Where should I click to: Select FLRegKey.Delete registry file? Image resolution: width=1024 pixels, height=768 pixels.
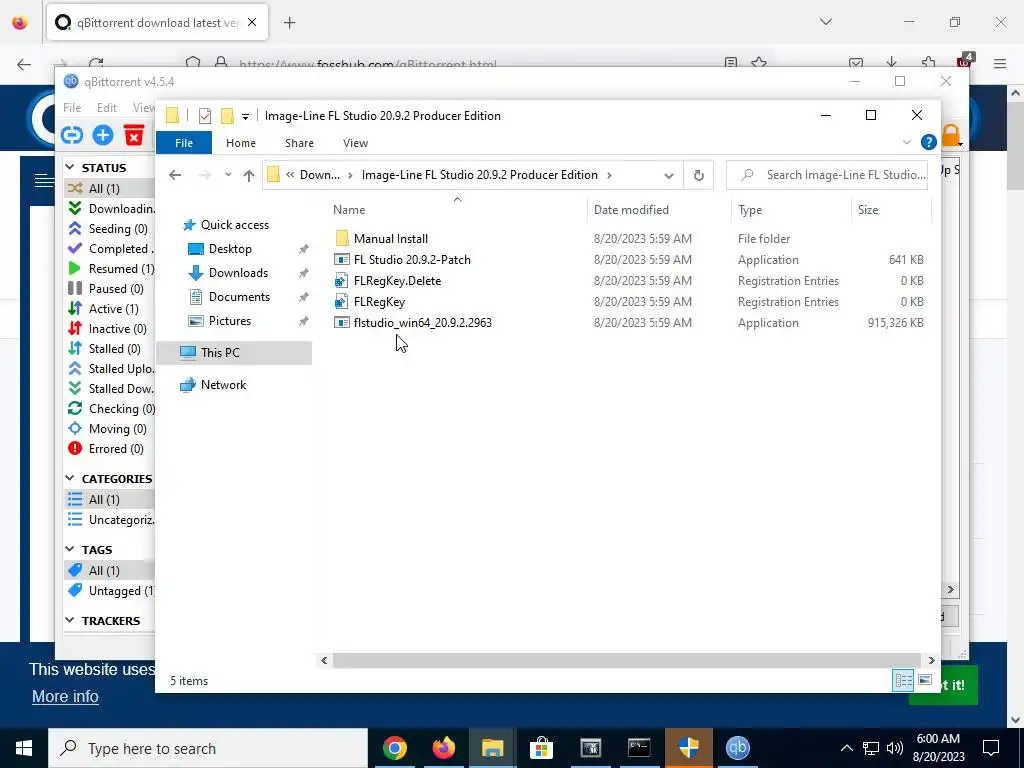tap(397, 281)
